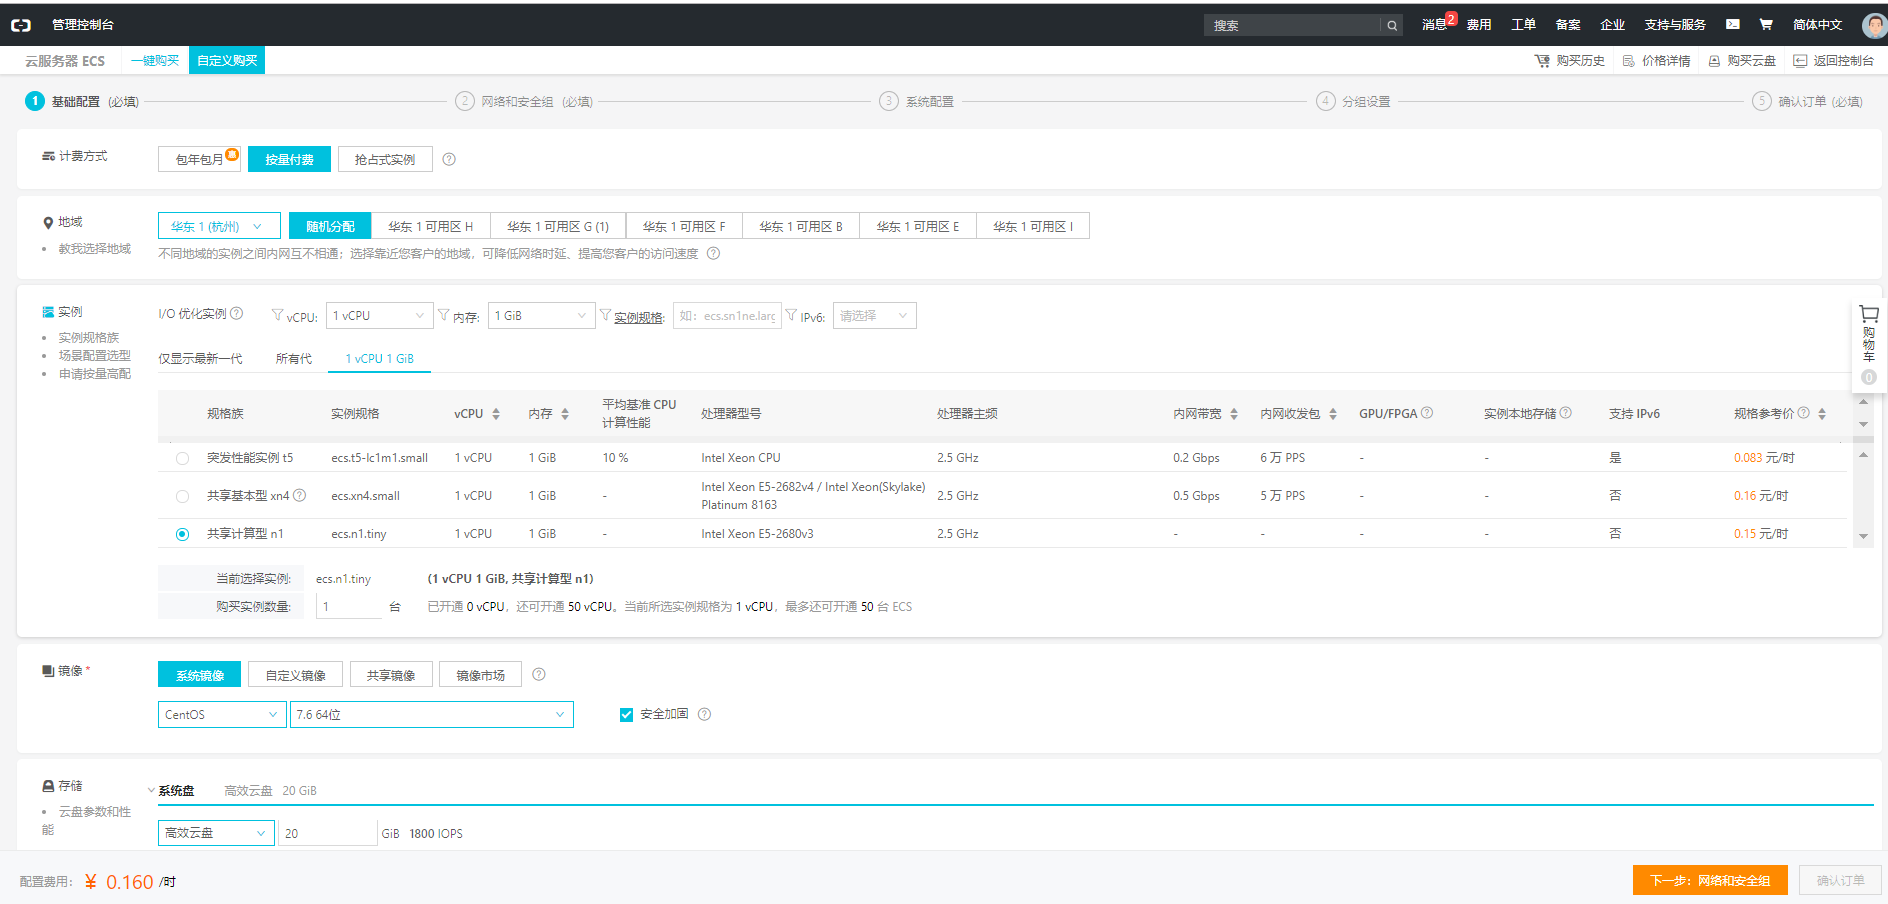Click the 实例规格 filter text field
1888x904 pixels.
727,316
